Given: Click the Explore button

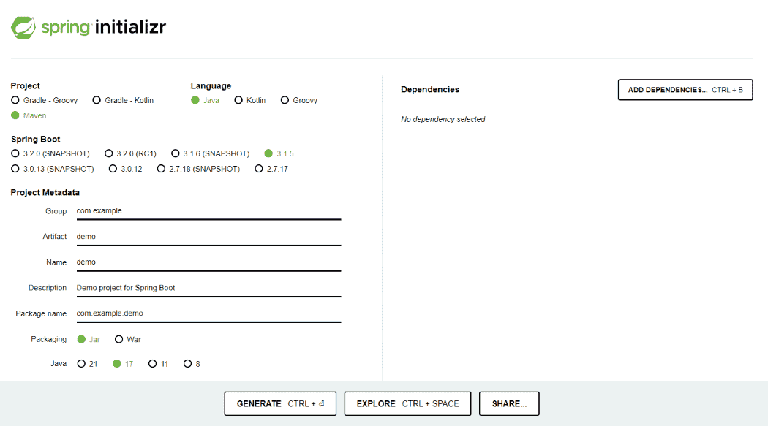Looking at the screenshot, I should [408, 403].
